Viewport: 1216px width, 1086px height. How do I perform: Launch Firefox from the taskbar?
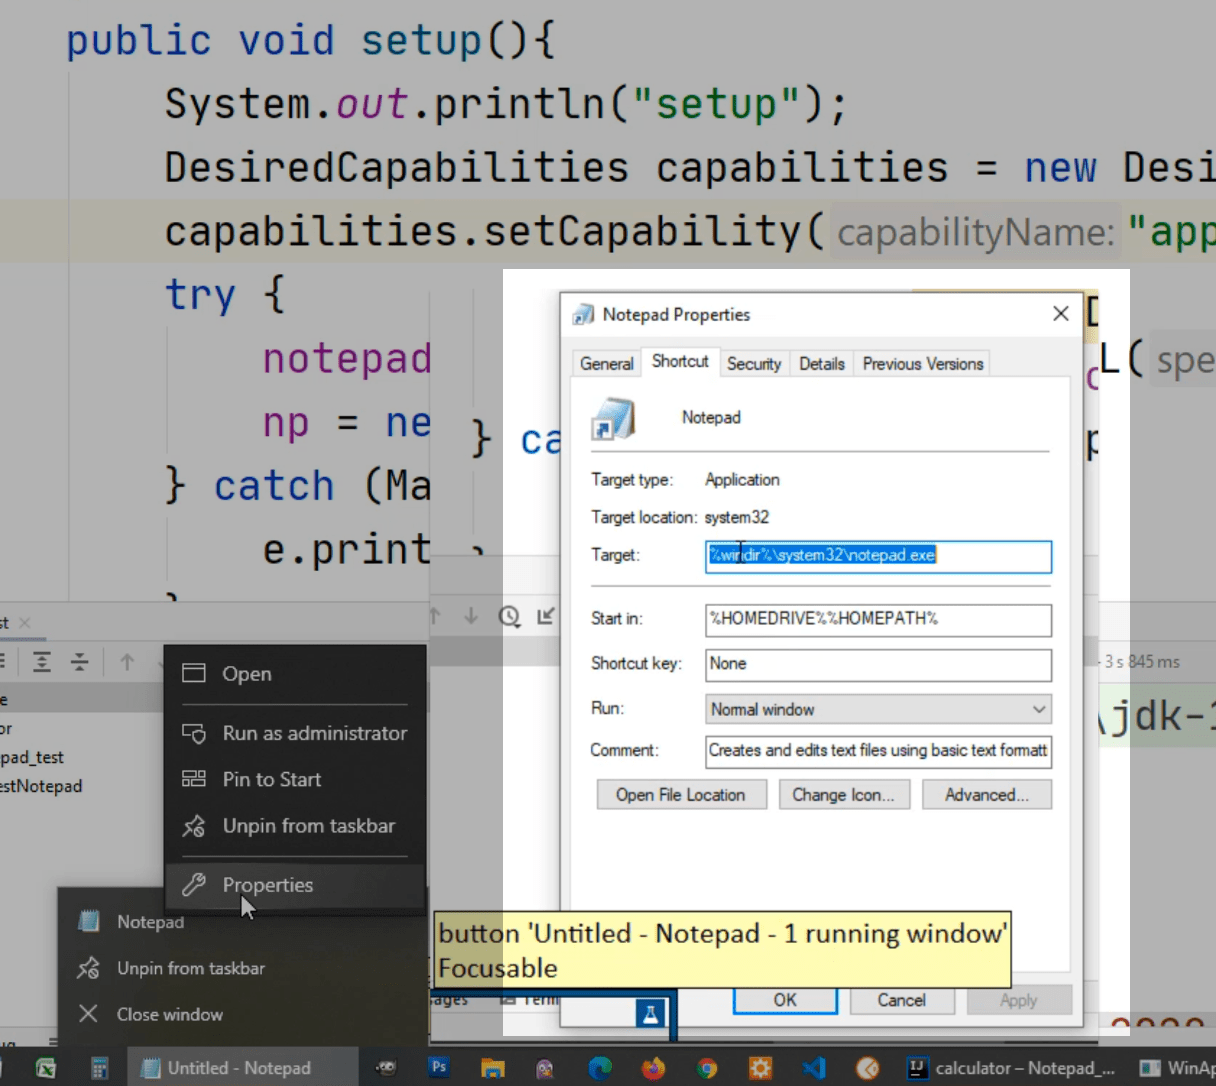coord(653,1068)
